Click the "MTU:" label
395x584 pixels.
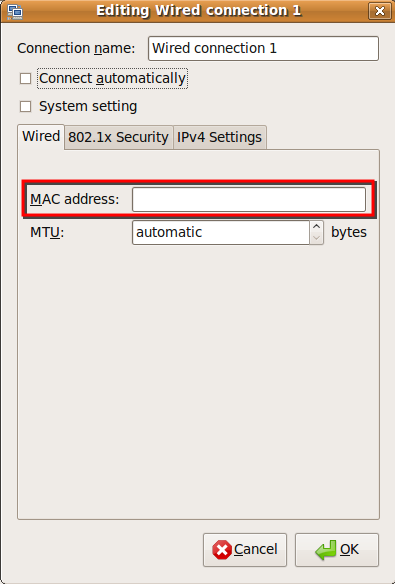[47, 232]
